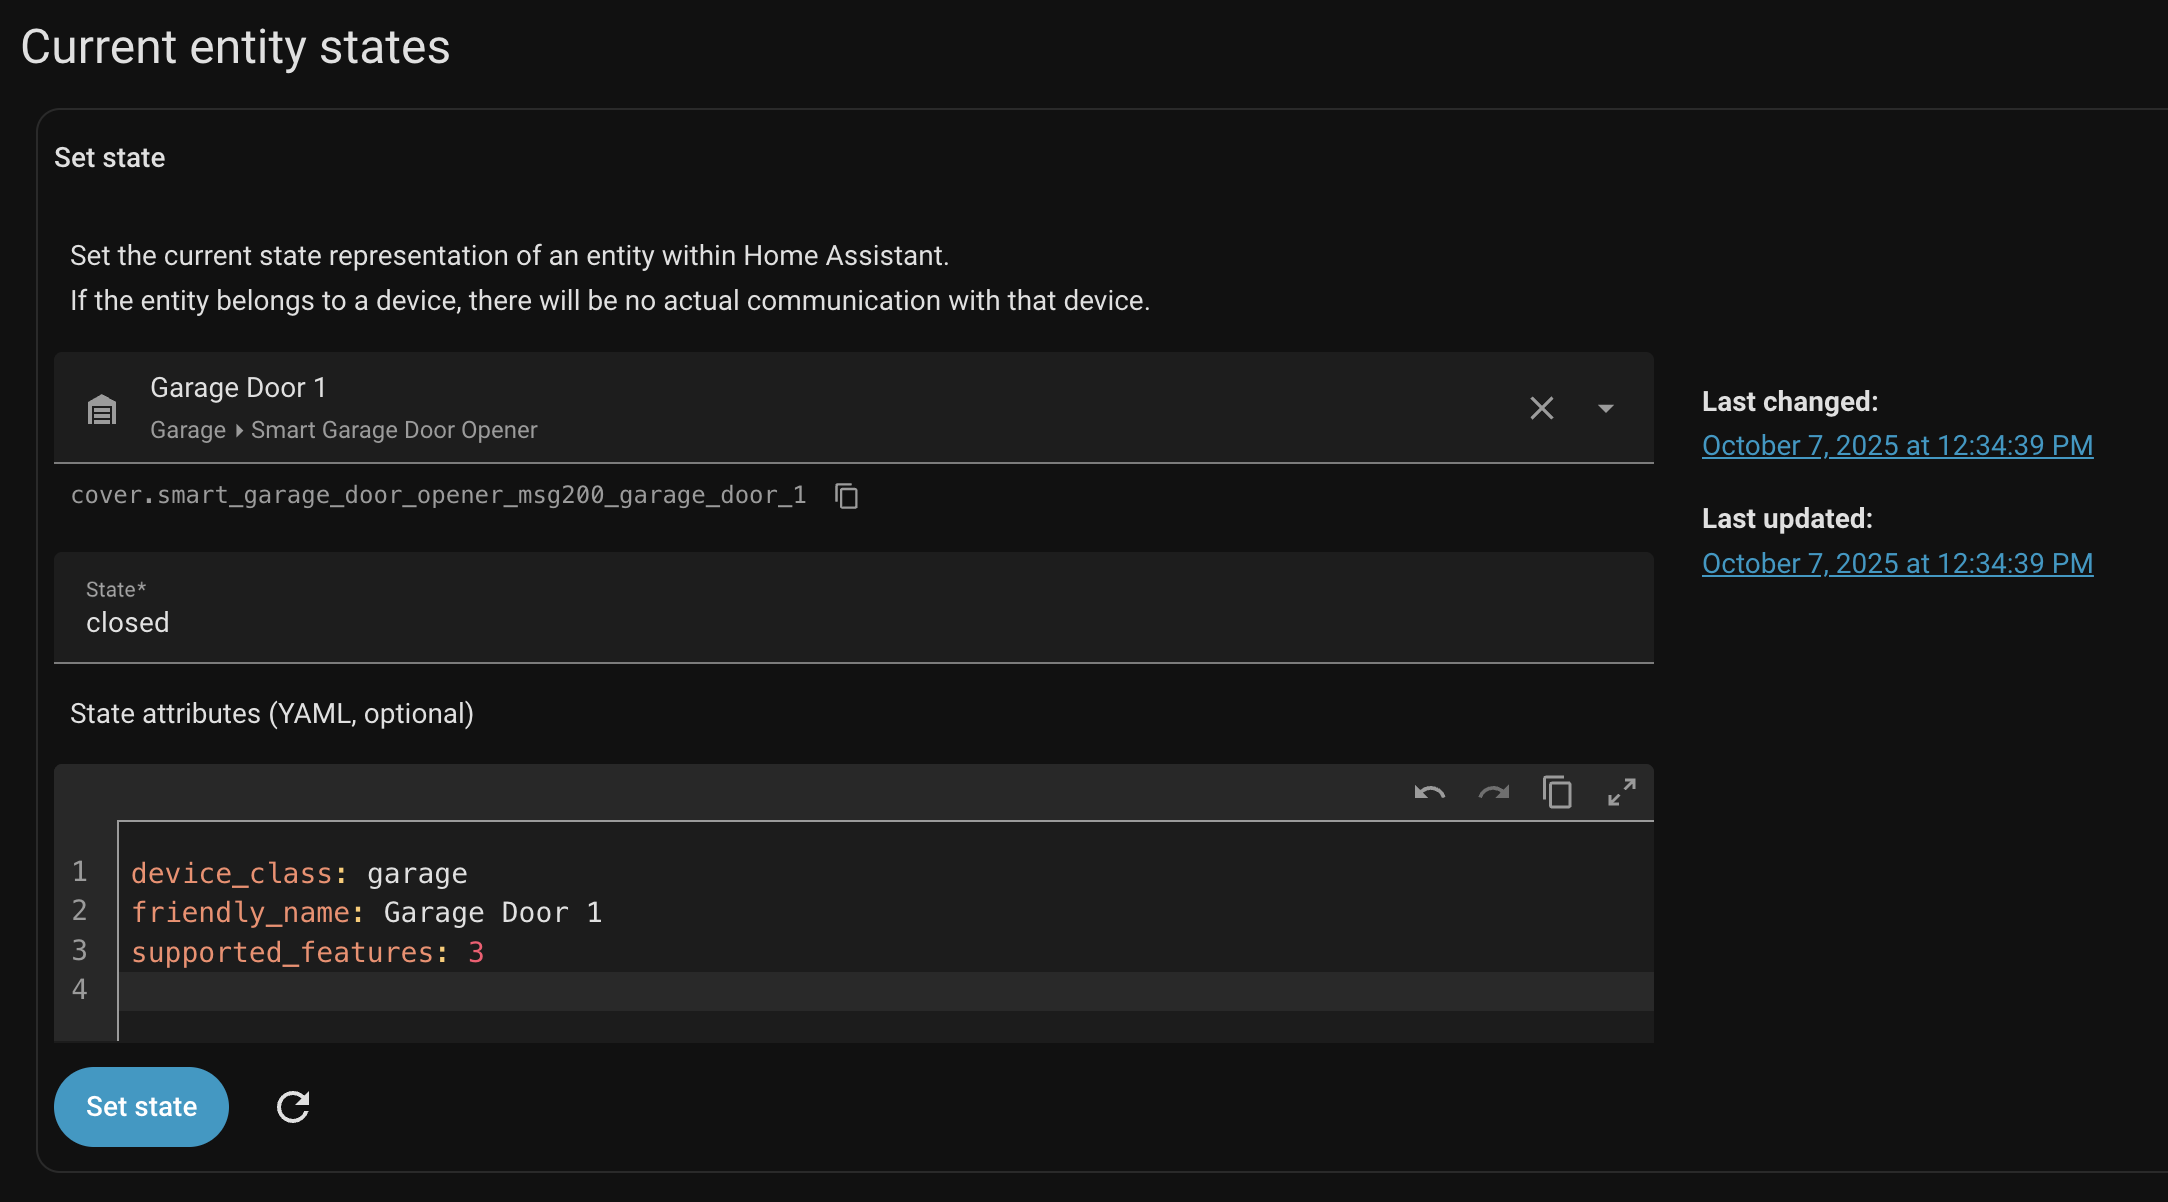Open the entity picker dropdown arrow
The image size is (2168, 1202).
(x=1605, y=408)
